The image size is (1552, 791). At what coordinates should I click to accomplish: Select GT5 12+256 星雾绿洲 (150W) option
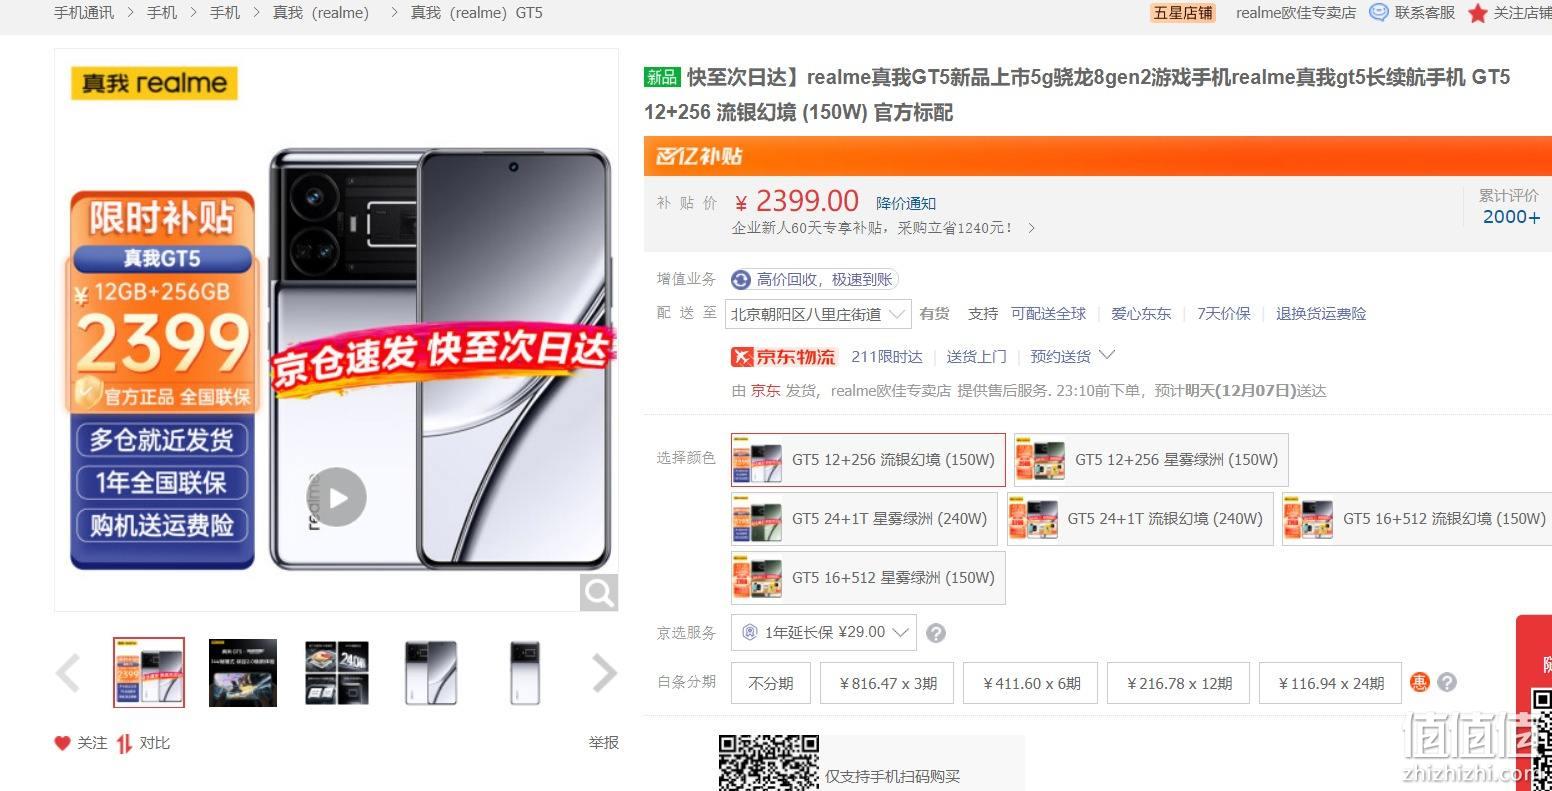point(1151,460)
